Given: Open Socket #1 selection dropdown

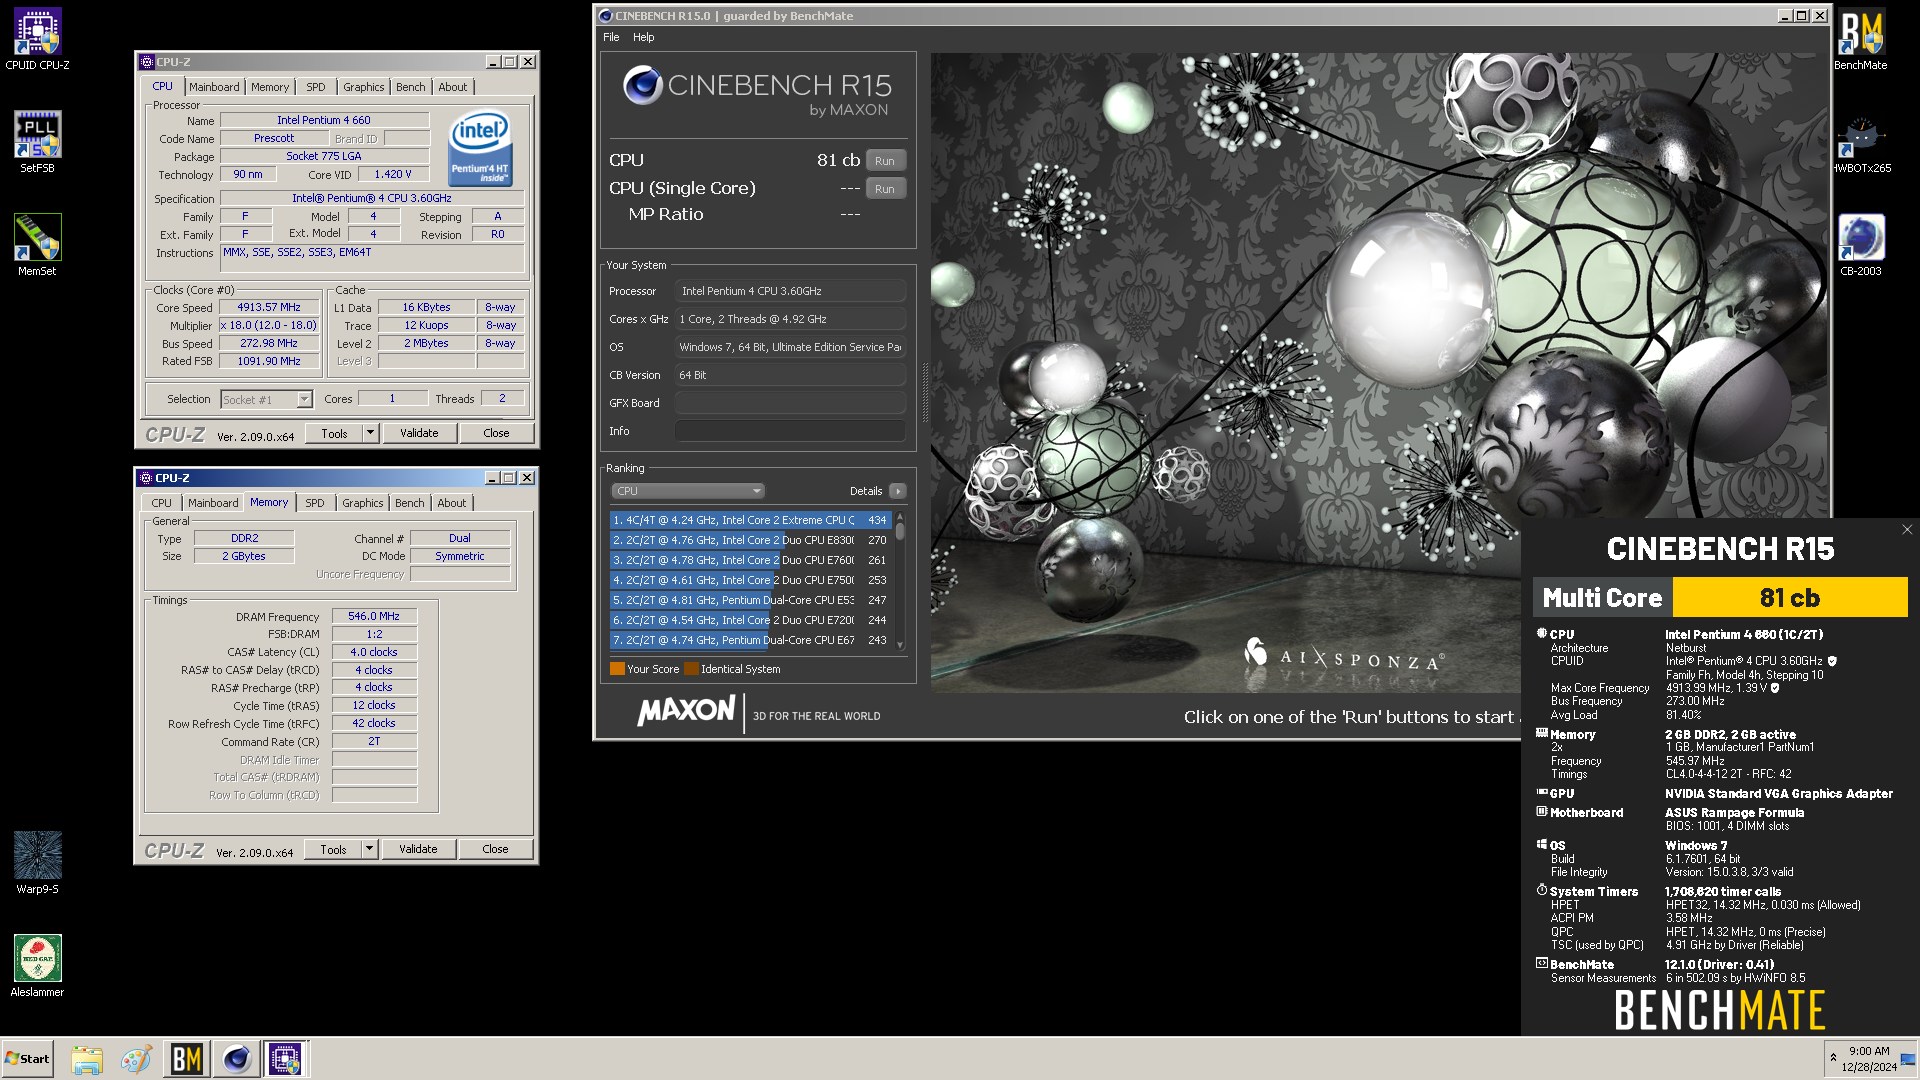Looking at the screenshot, I should click(x=266, y=400).
